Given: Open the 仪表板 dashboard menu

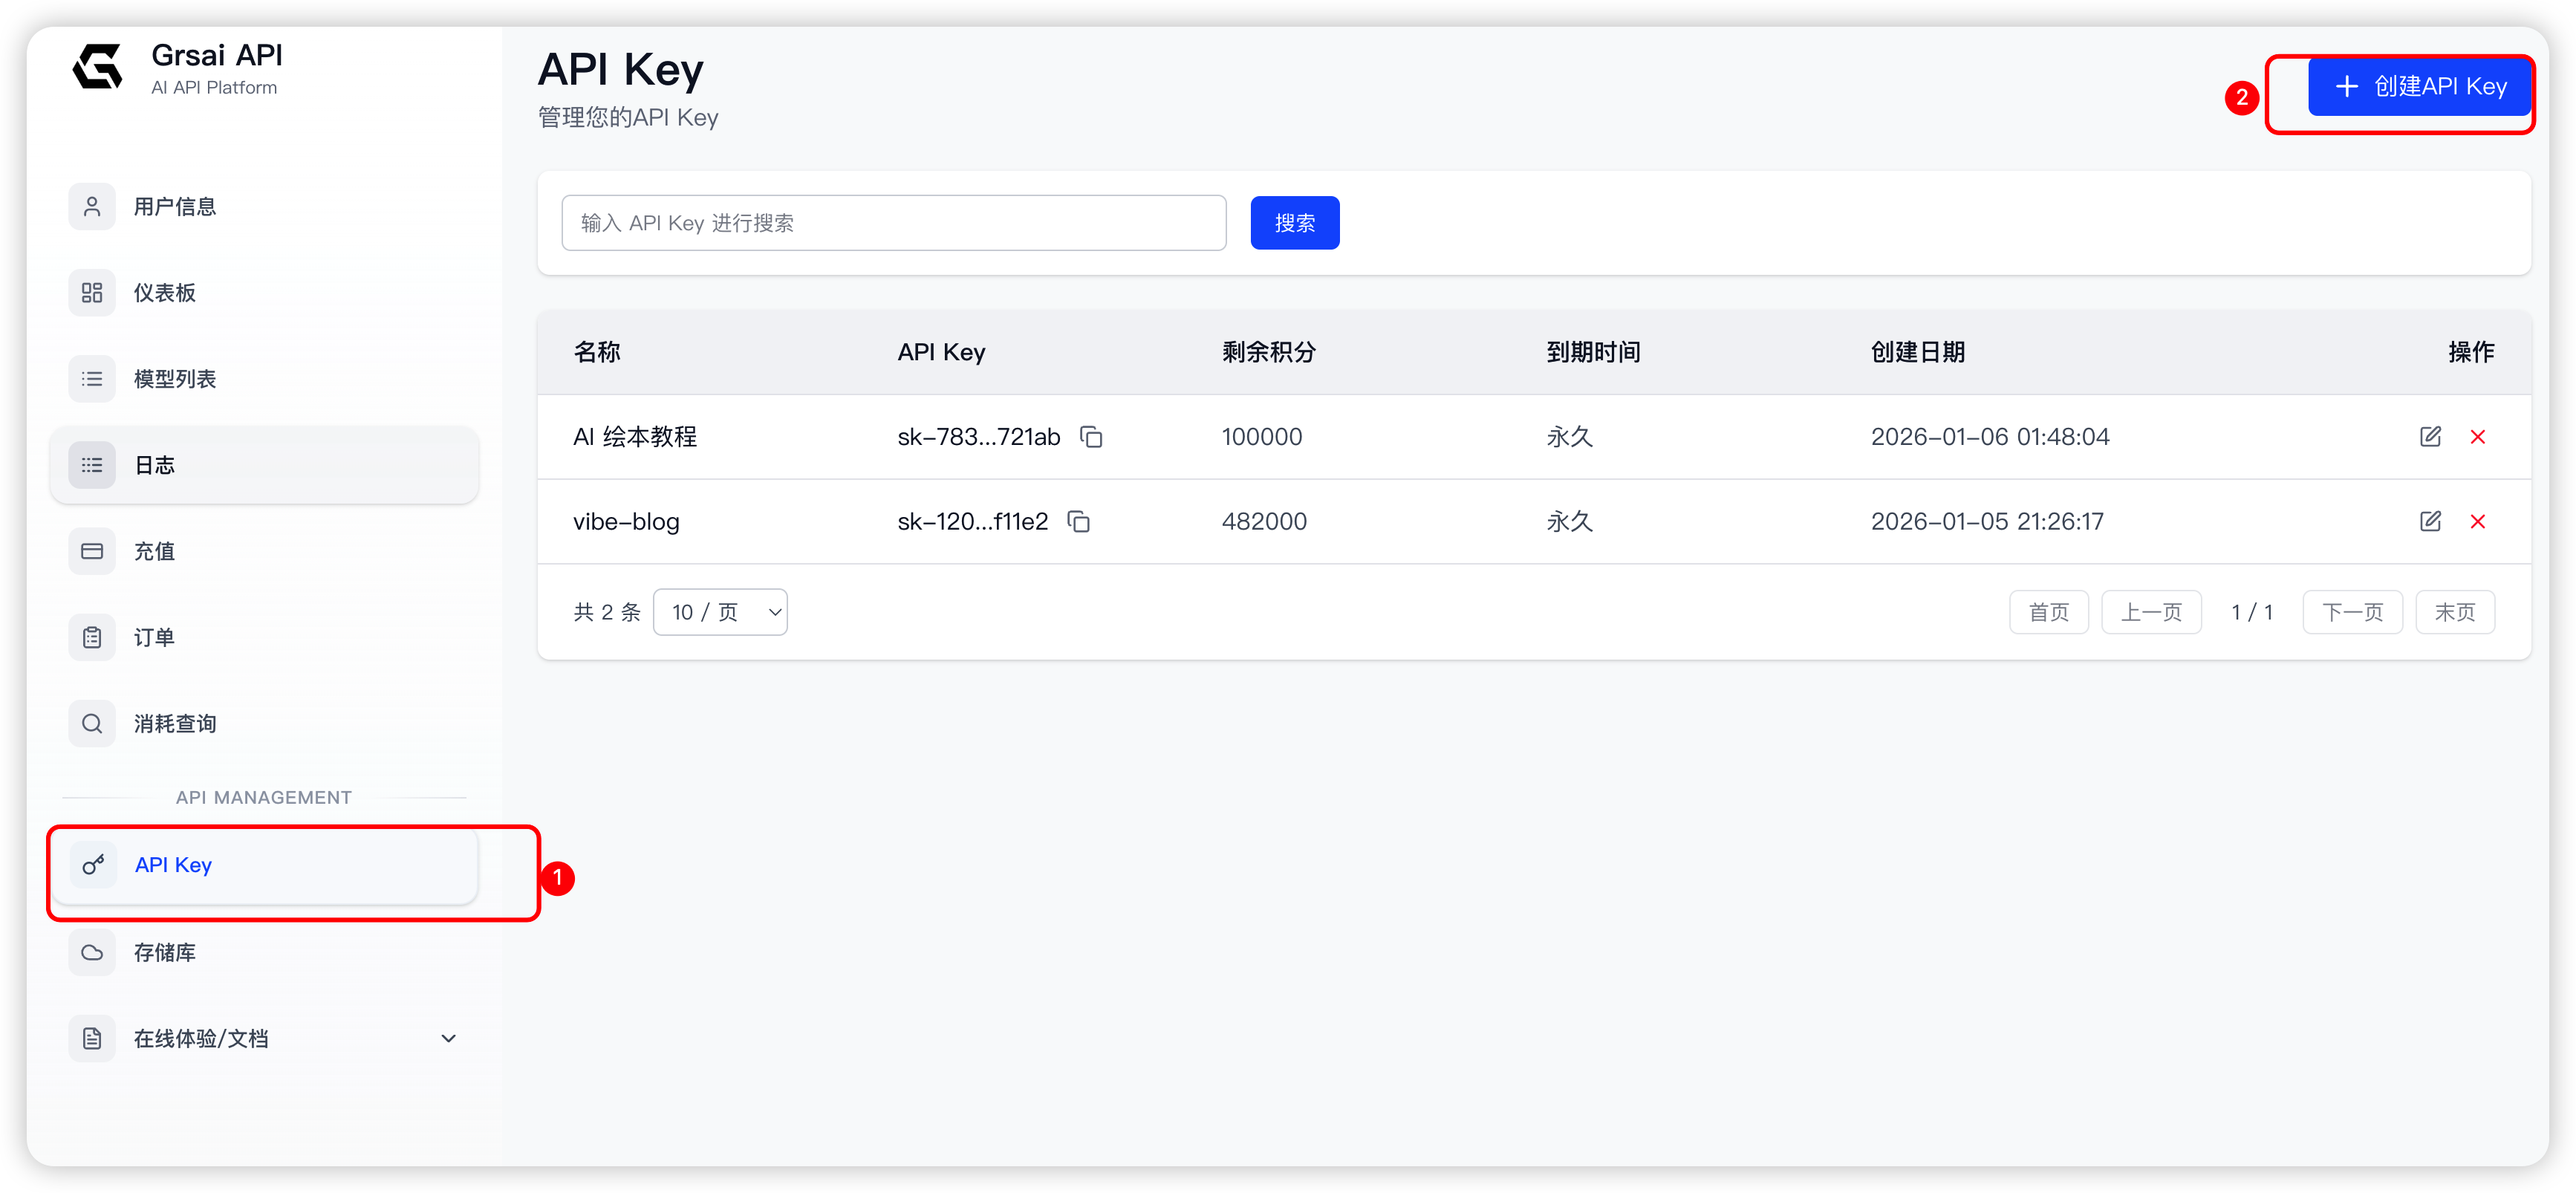Looking at the screenshot, I should coord(165,293).
